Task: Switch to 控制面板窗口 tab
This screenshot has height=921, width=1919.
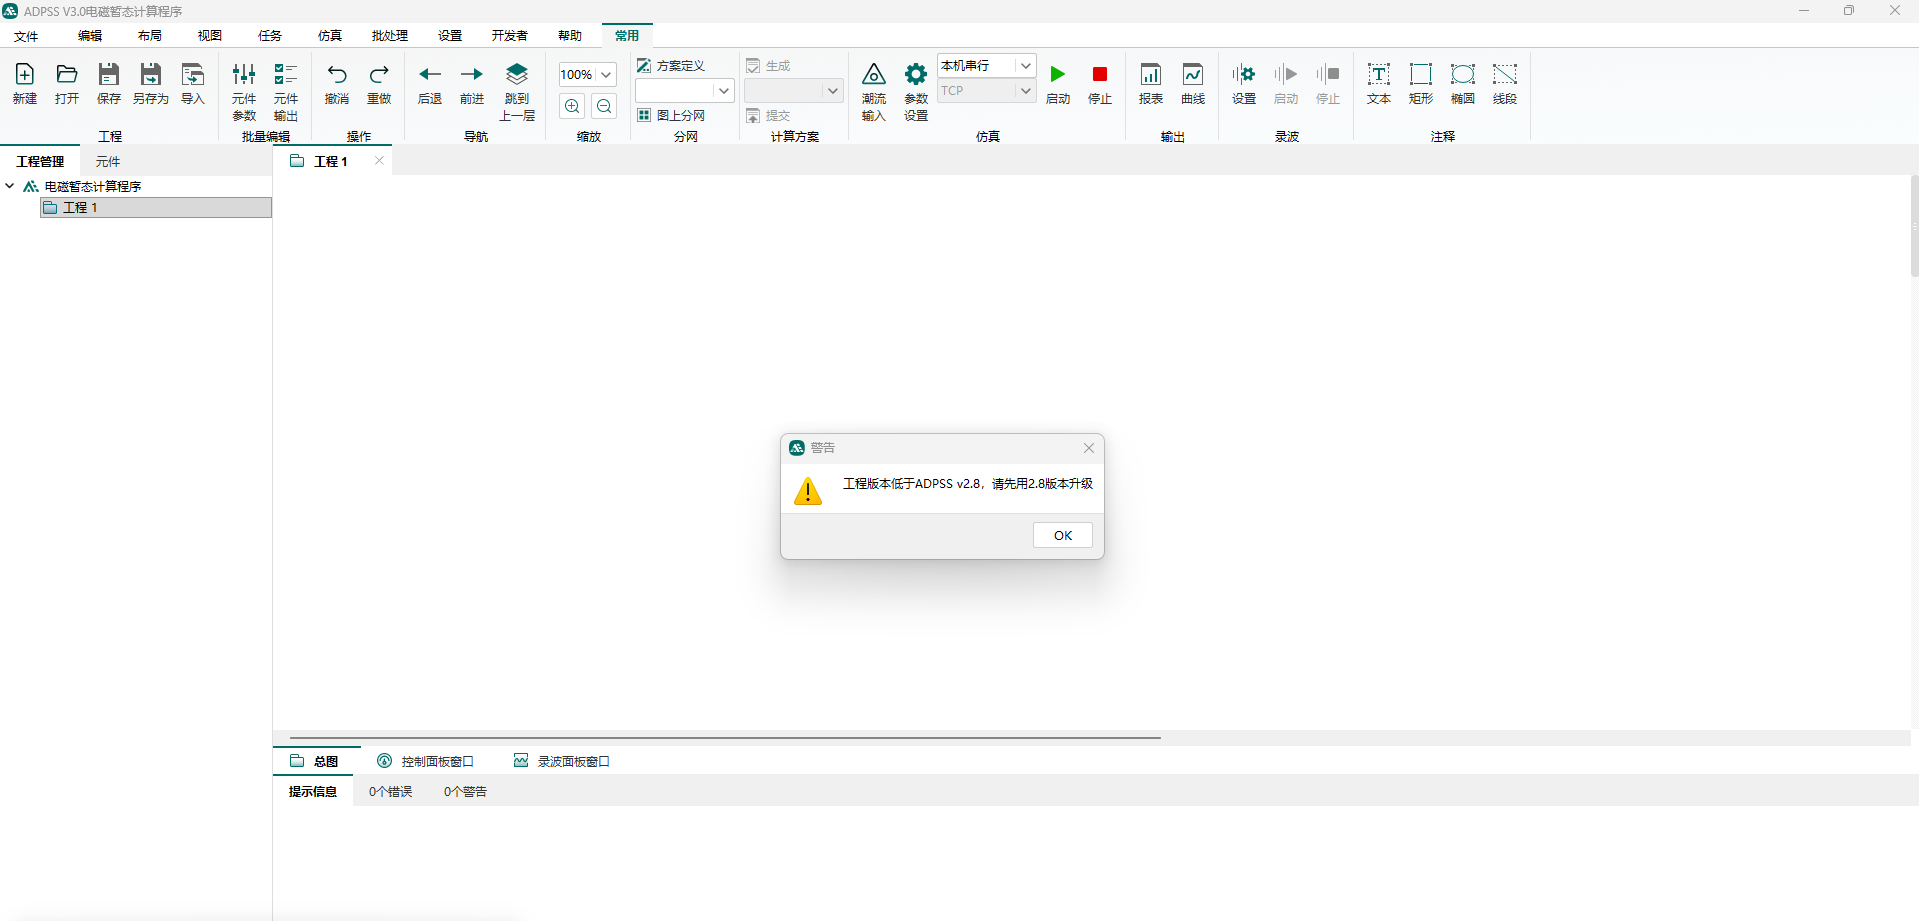Action: tap(426, 761)
